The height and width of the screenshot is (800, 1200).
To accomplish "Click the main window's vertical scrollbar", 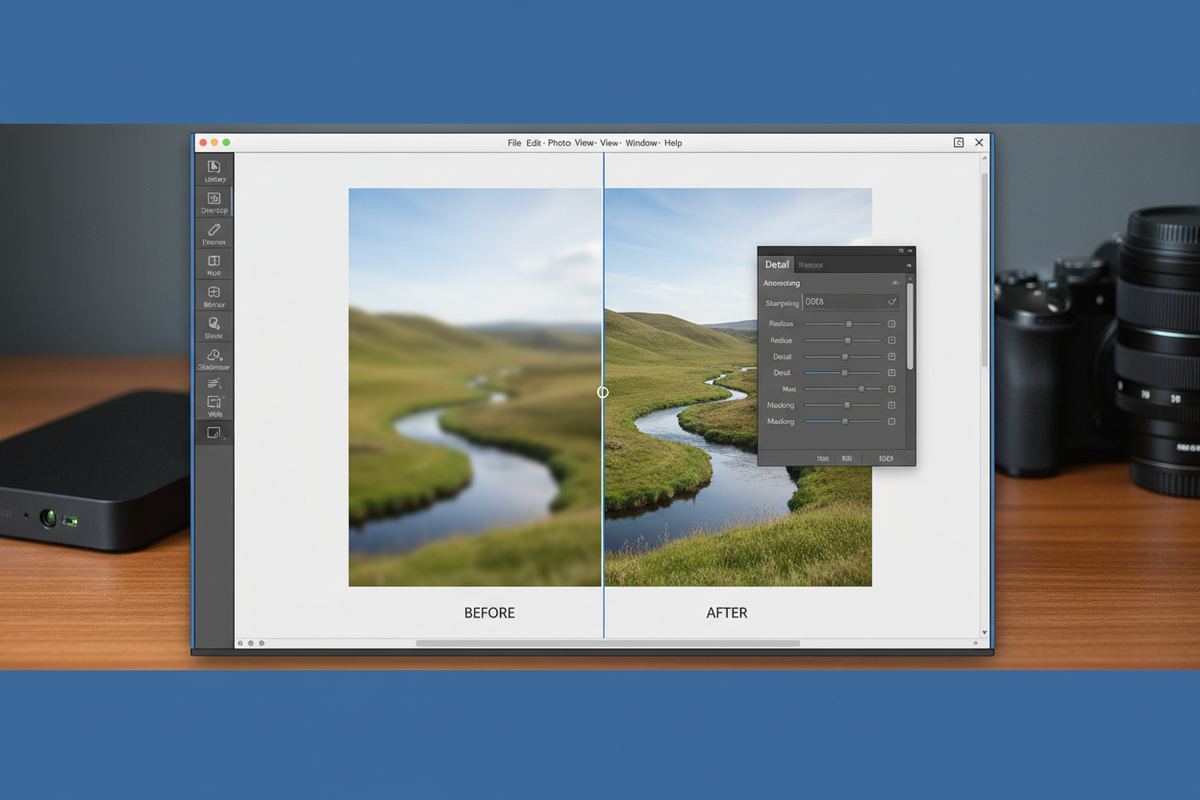I will (985, 270).
